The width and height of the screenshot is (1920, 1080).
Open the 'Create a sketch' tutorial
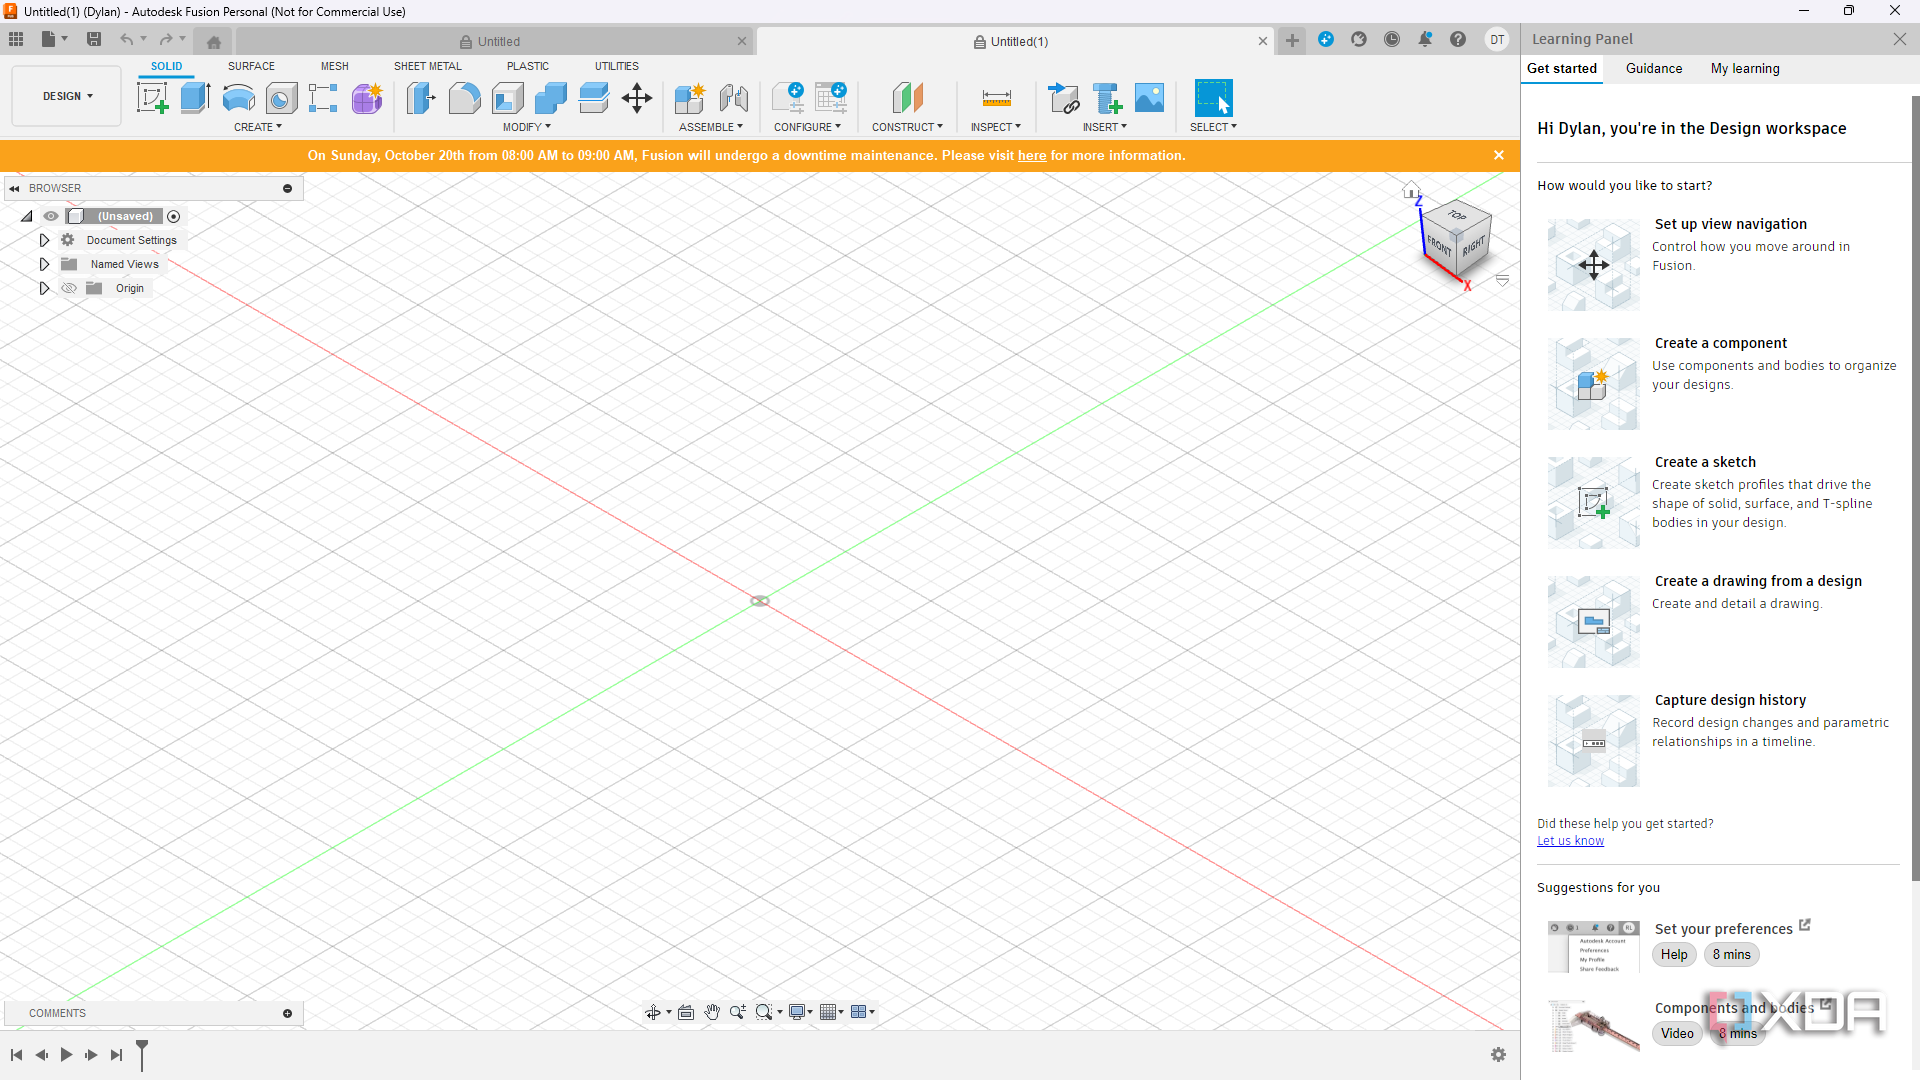1705,462
